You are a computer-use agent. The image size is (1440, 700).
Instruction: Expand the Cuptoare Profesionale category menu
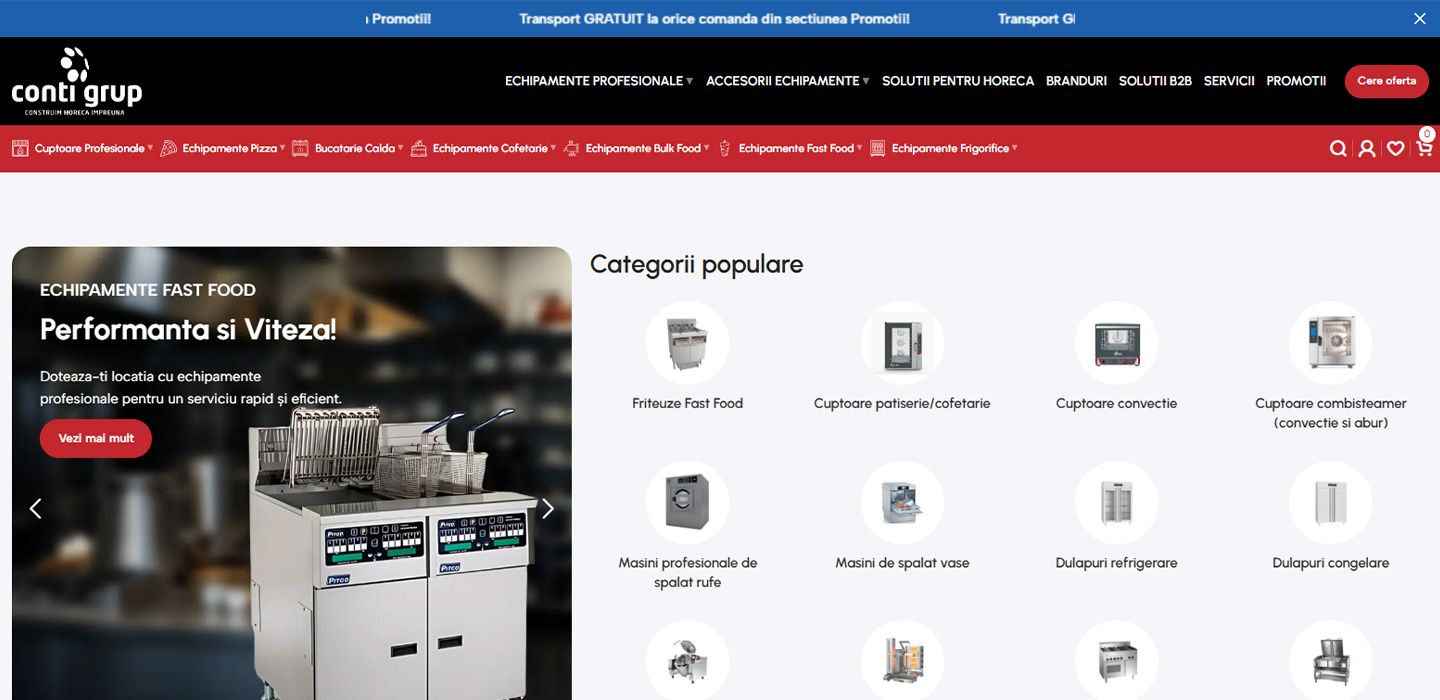click(x=89, y=149)
